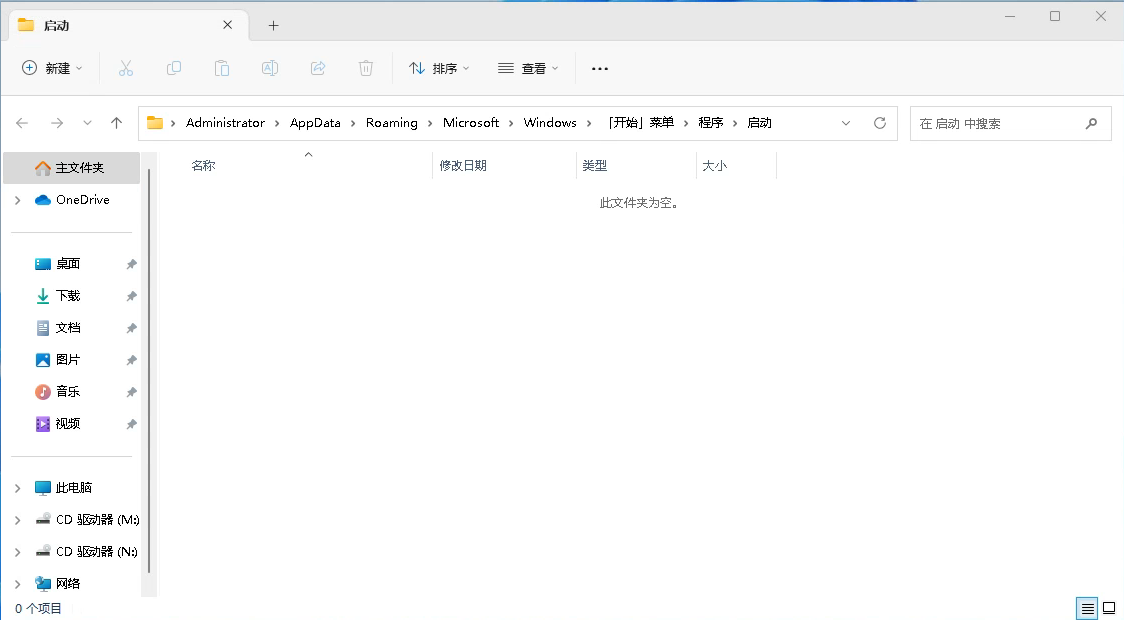Expand the OneDrive tree node
The height and width of the screenshot is (620, 1124).
18,200
